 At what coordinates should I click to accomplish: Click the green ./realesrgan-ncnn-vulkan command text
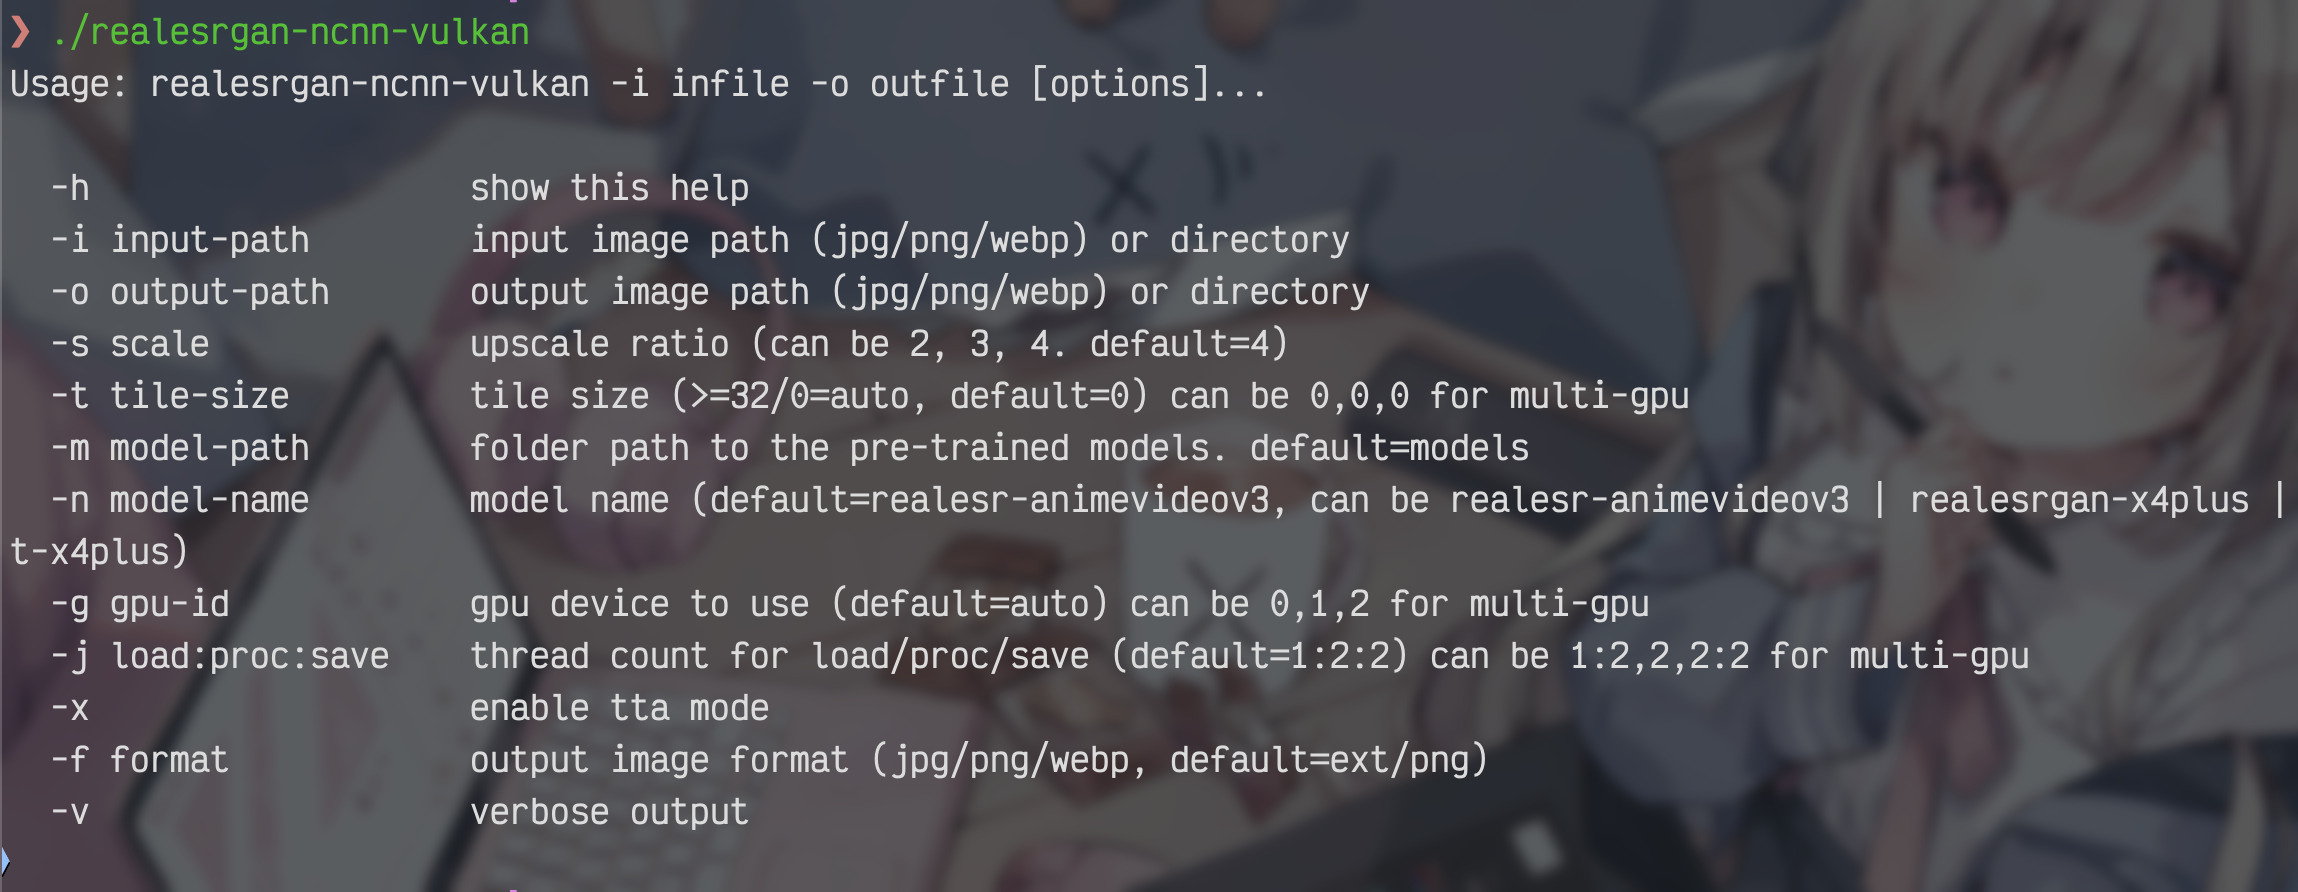290,32
